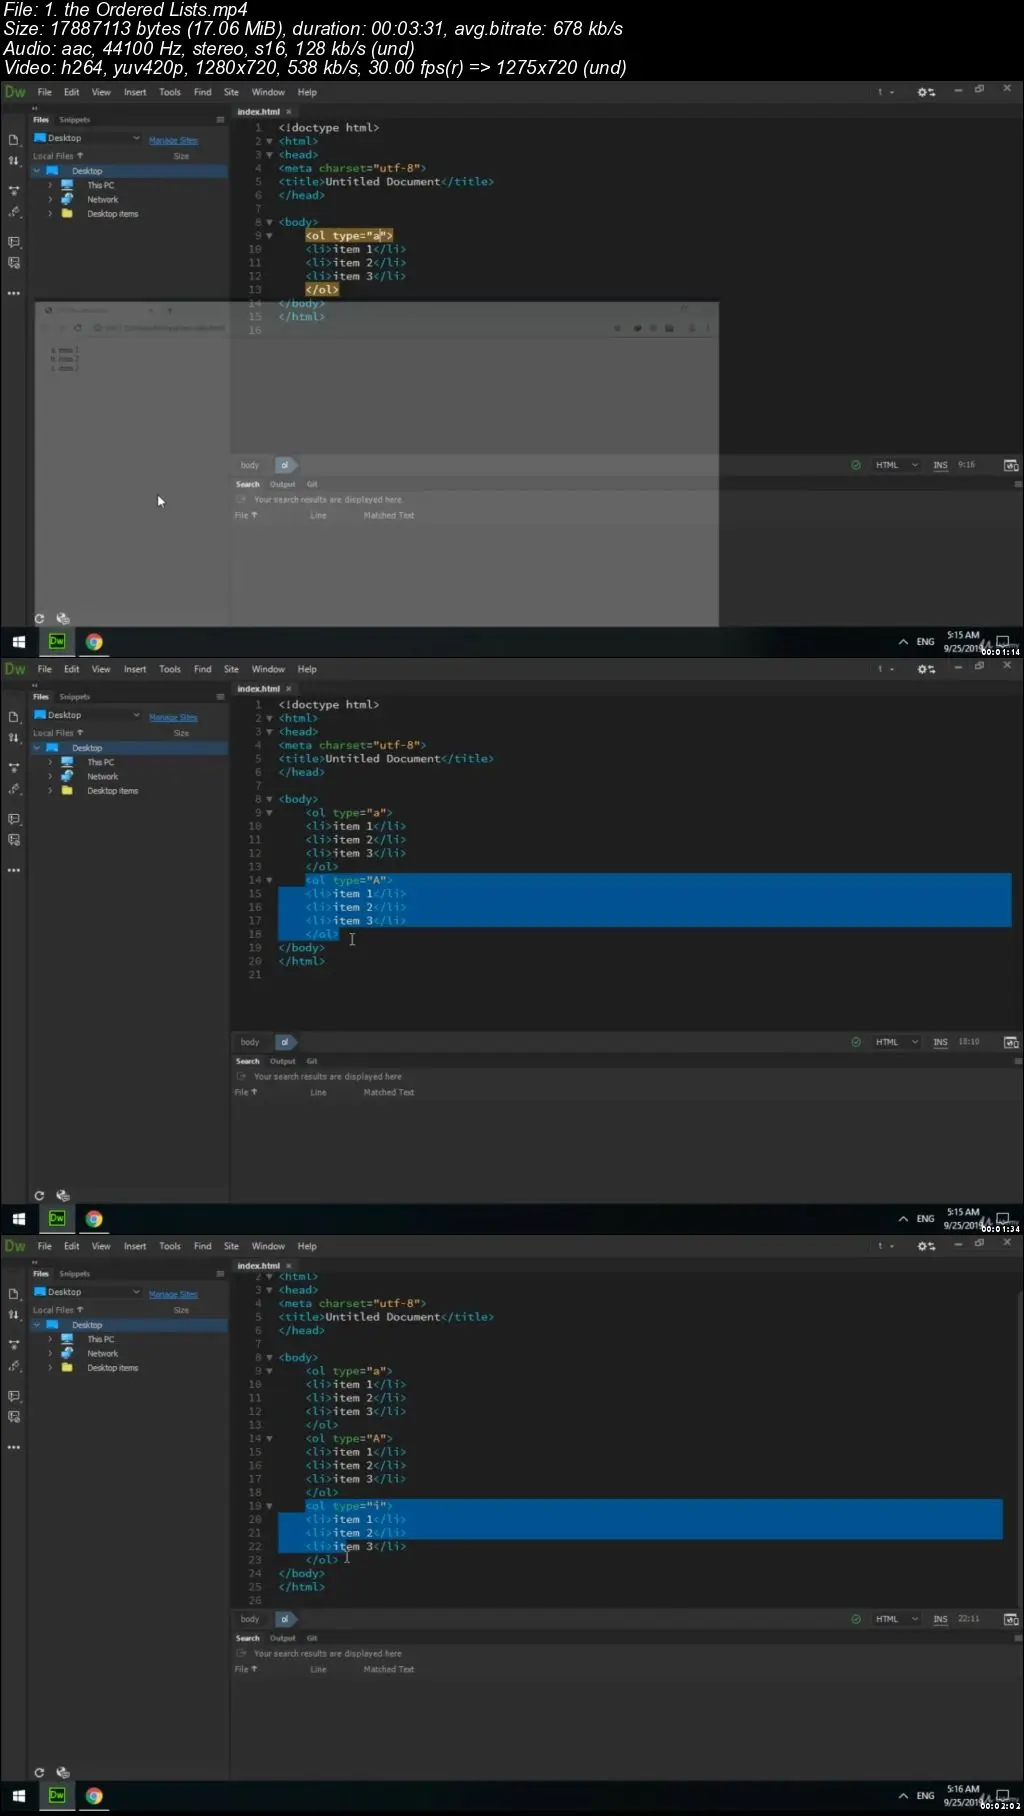
Task: Click the real-time preview icon beside 18:10
Action: [x=1011, y=1042]
